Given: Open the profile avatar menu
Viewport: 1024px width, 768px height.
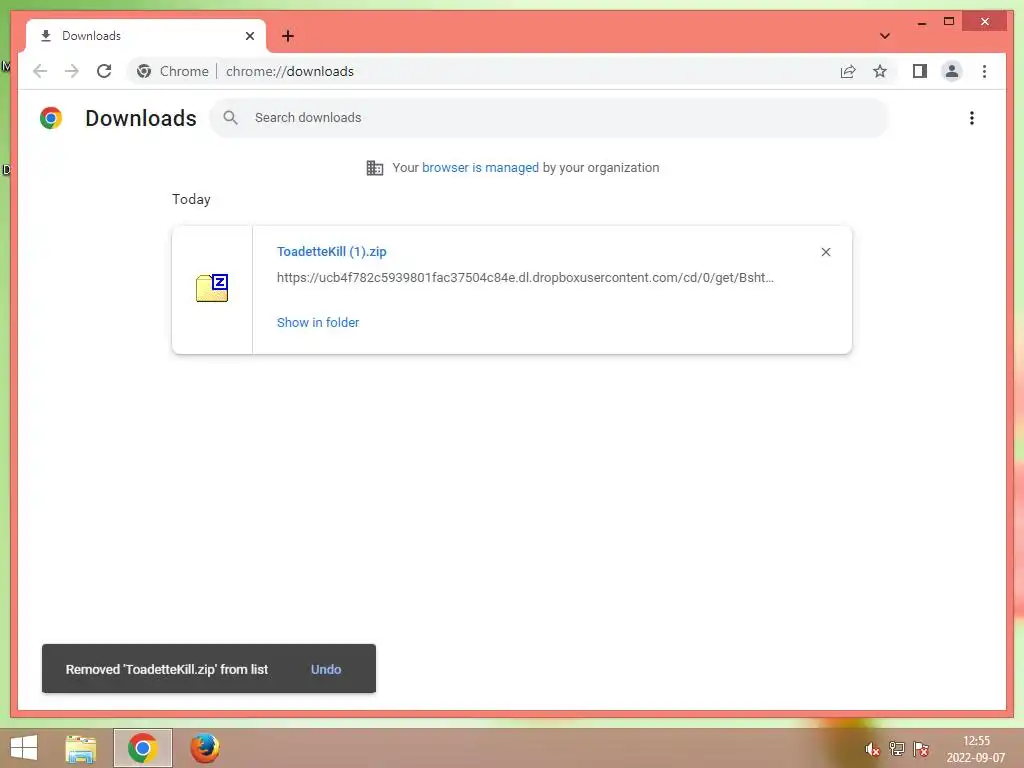Looking at the screenshot, I should (x=952, y=71).
